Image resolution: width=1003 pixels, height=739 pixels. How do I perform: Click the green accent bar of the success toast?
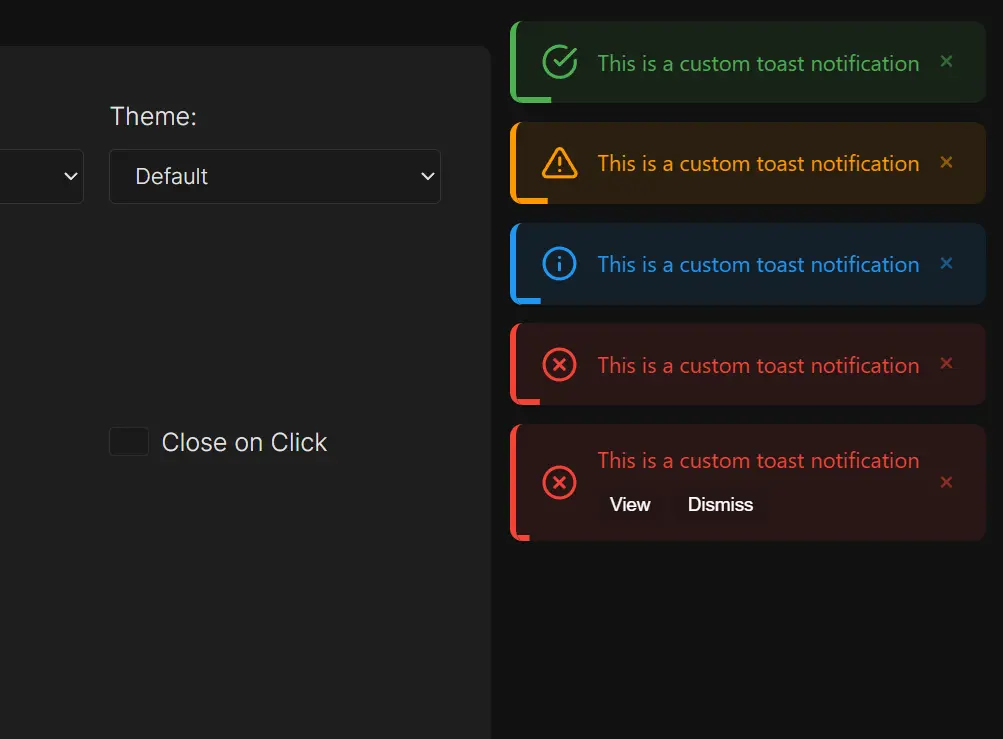[516, 62]
